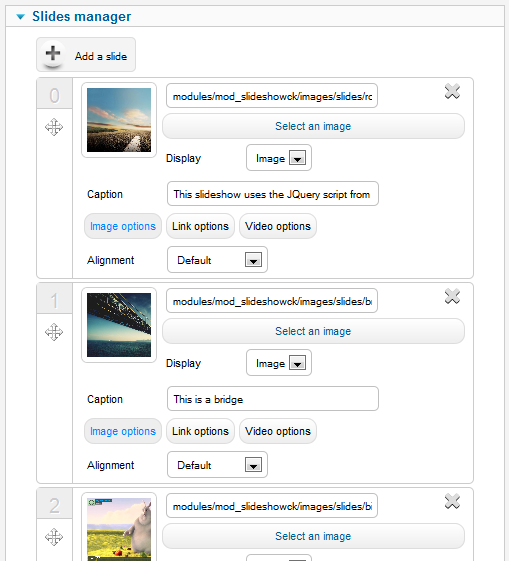Screen dimensions: 509x561
Task: Remove slide 2 with its X icon
Action: tap(452, 501)
